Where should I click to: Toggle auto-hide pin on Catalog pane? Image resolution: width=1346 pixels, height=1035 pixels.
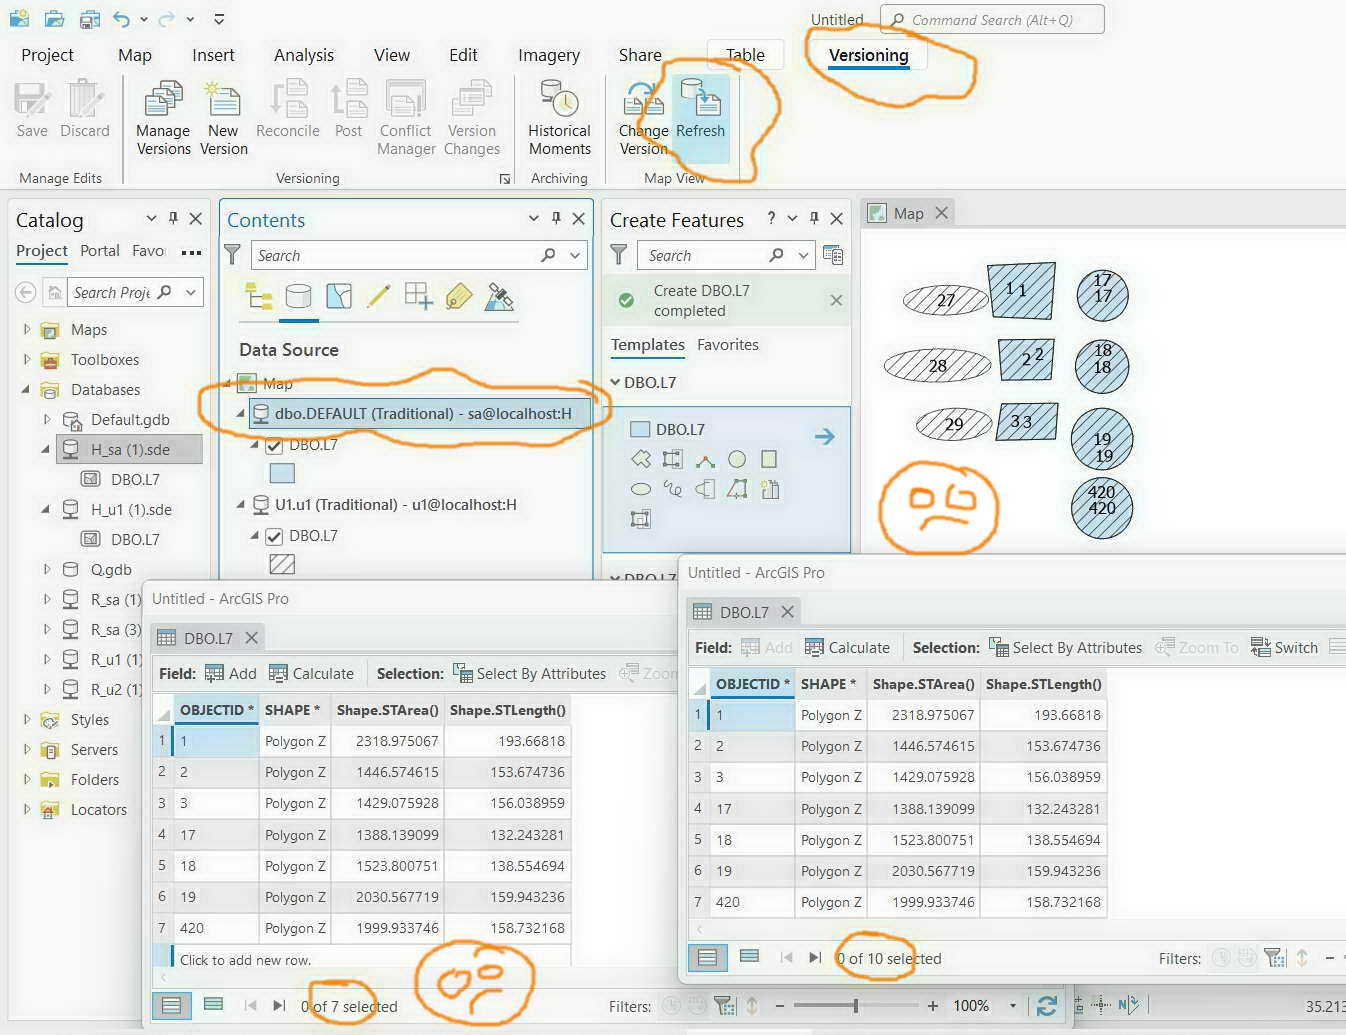point(173,218)
